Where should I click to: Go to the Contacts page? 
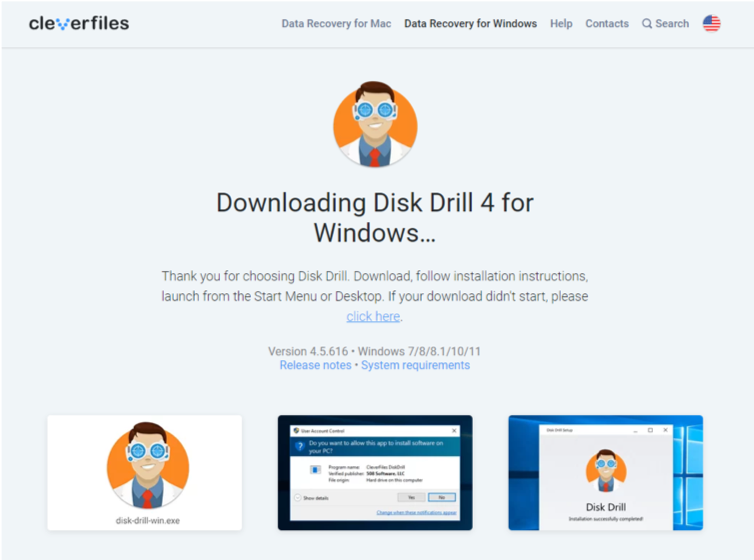coord(607,24)
